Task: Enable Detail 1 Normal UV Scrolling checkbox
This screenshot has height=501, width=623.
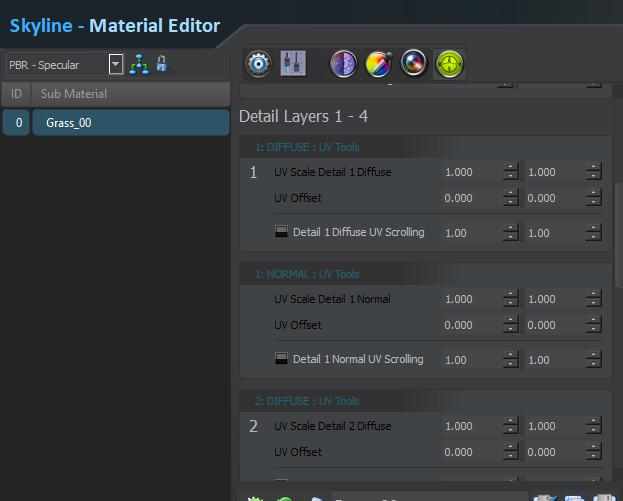Action: [x=281, y=358]
